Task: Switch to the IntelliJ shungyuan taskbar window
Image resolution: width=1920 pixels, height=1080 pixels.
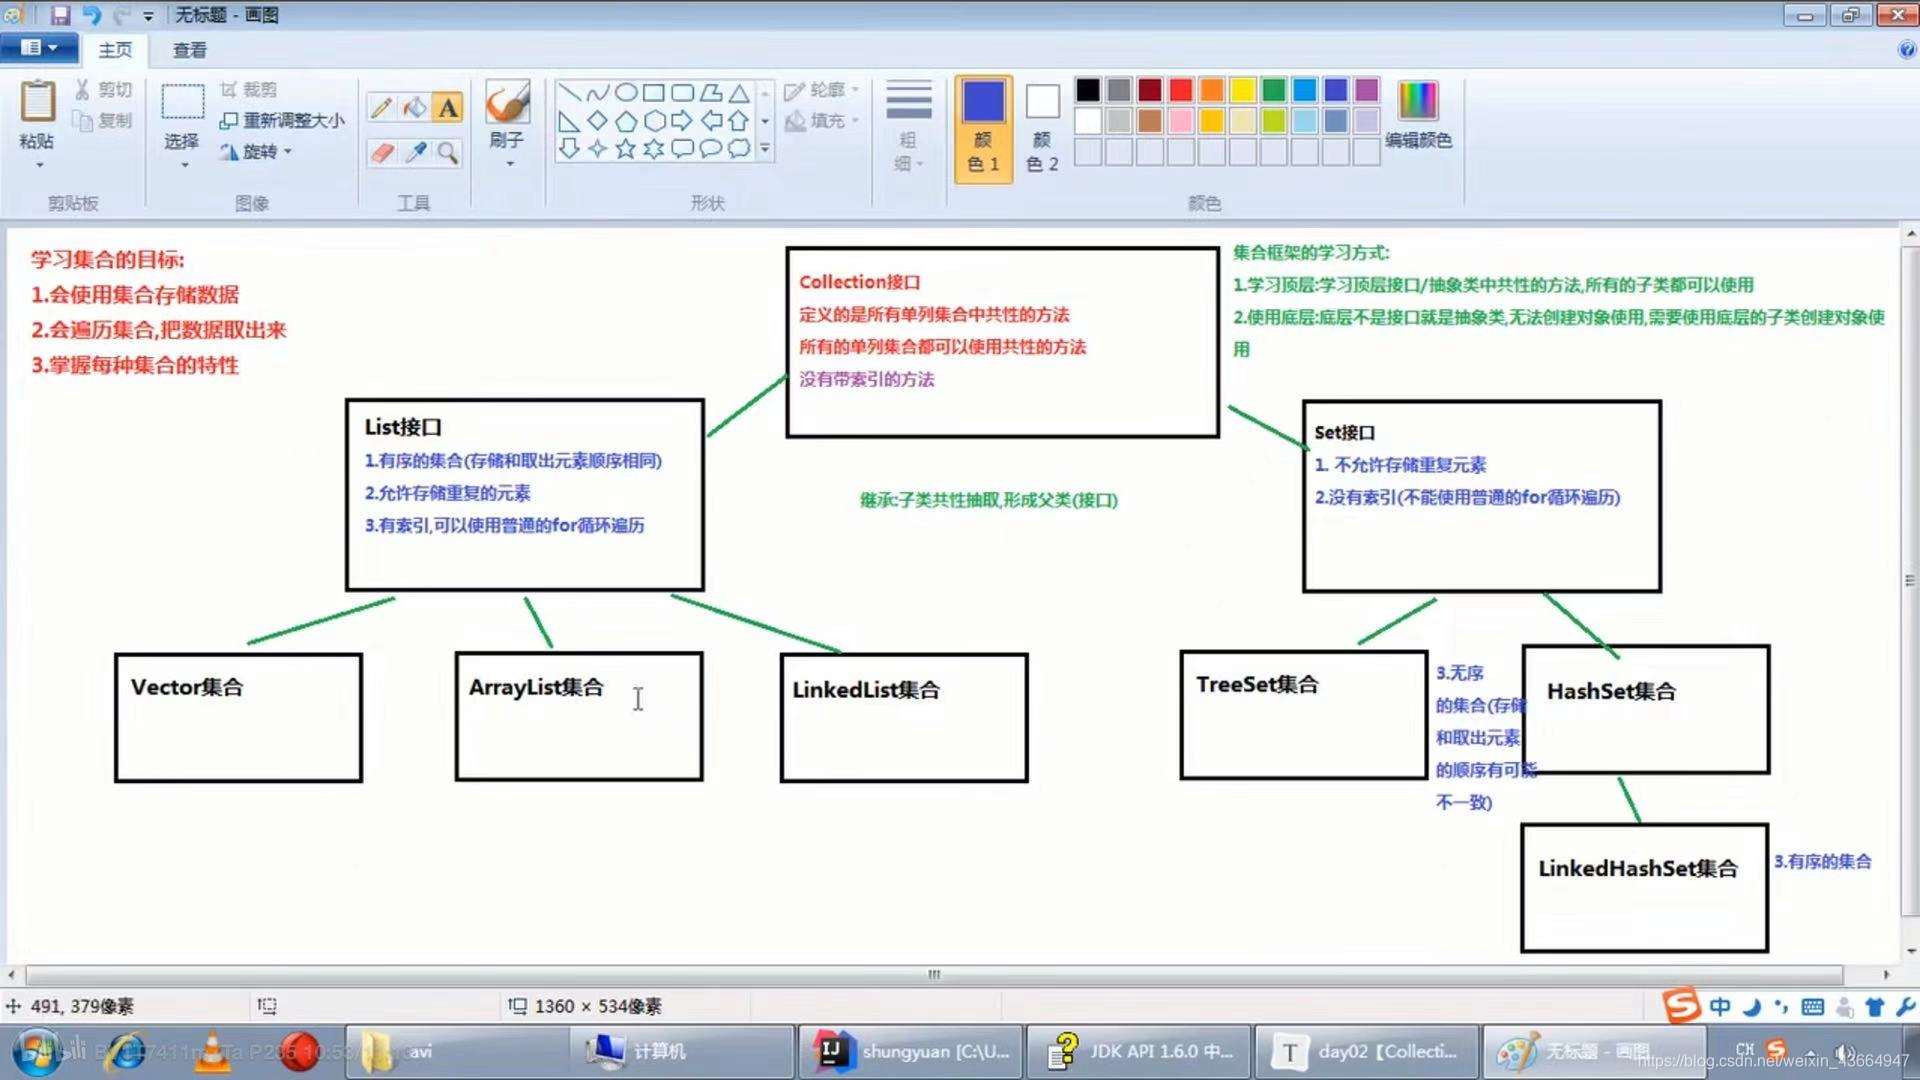Action: [x=910, y=1052]
